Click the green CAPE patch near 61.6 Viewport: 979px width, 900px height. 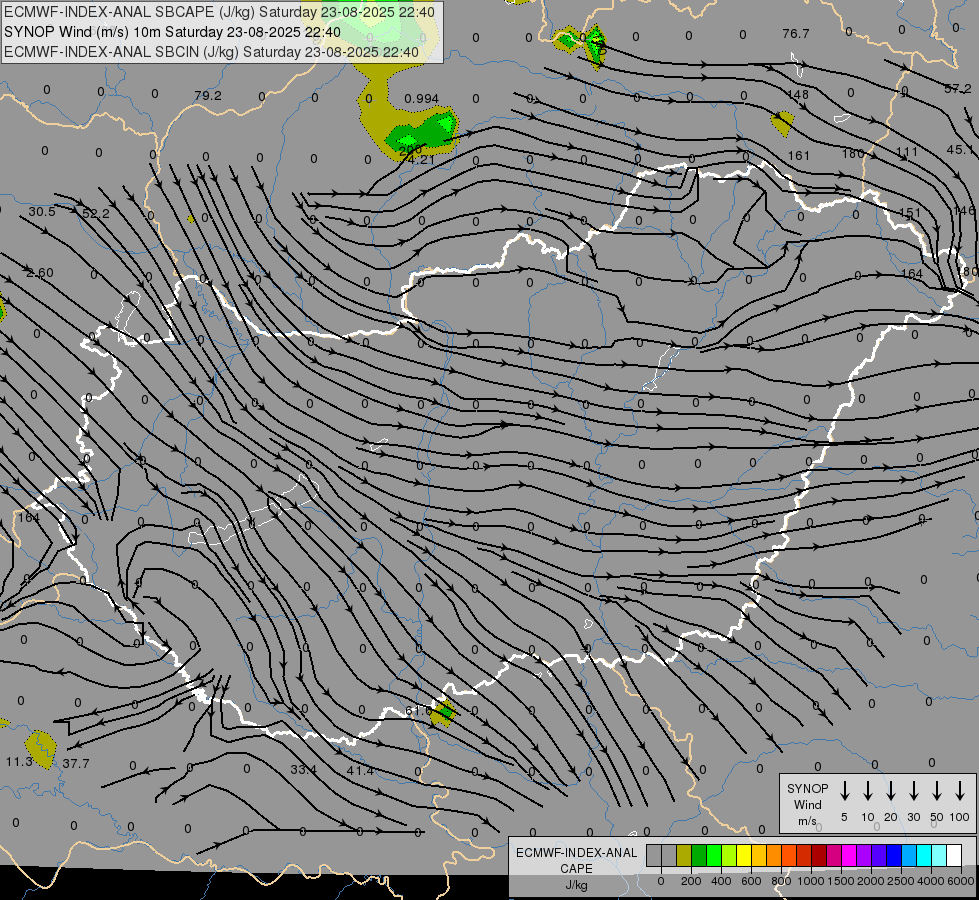(444, 712)
